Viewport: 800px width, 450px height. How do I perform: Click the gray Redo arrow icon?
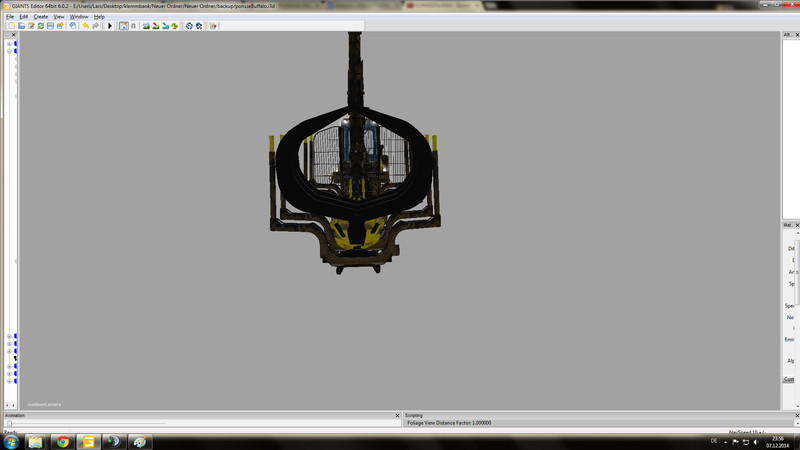pyautogui.click(x=95, y=26)
